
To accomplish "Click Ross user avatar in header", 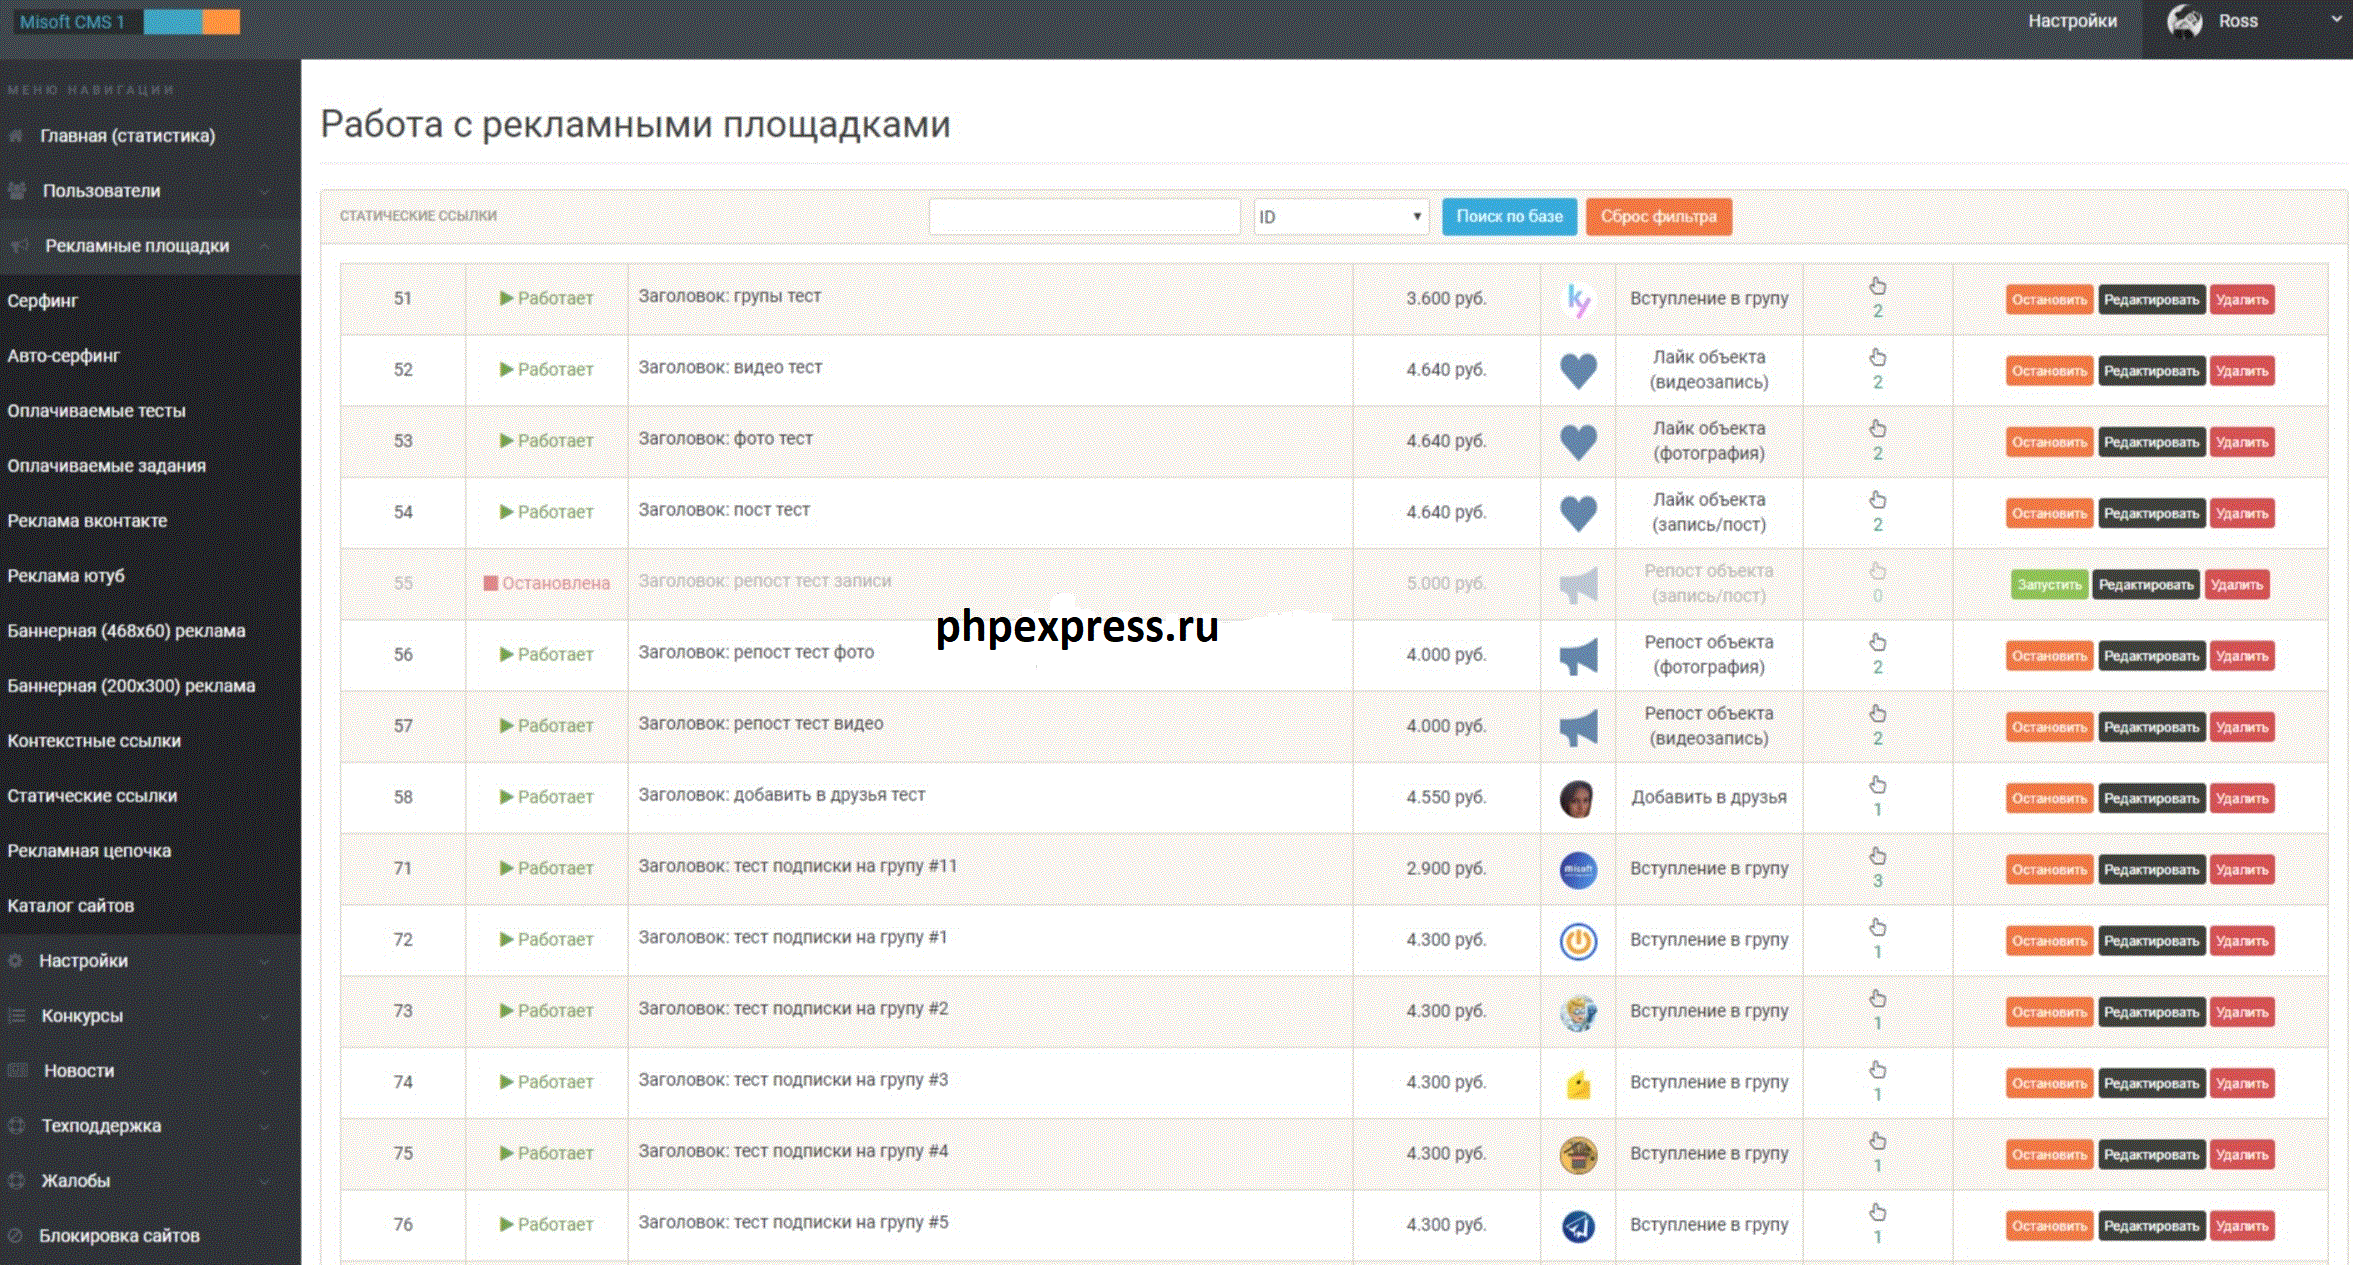I will 2184,21.
